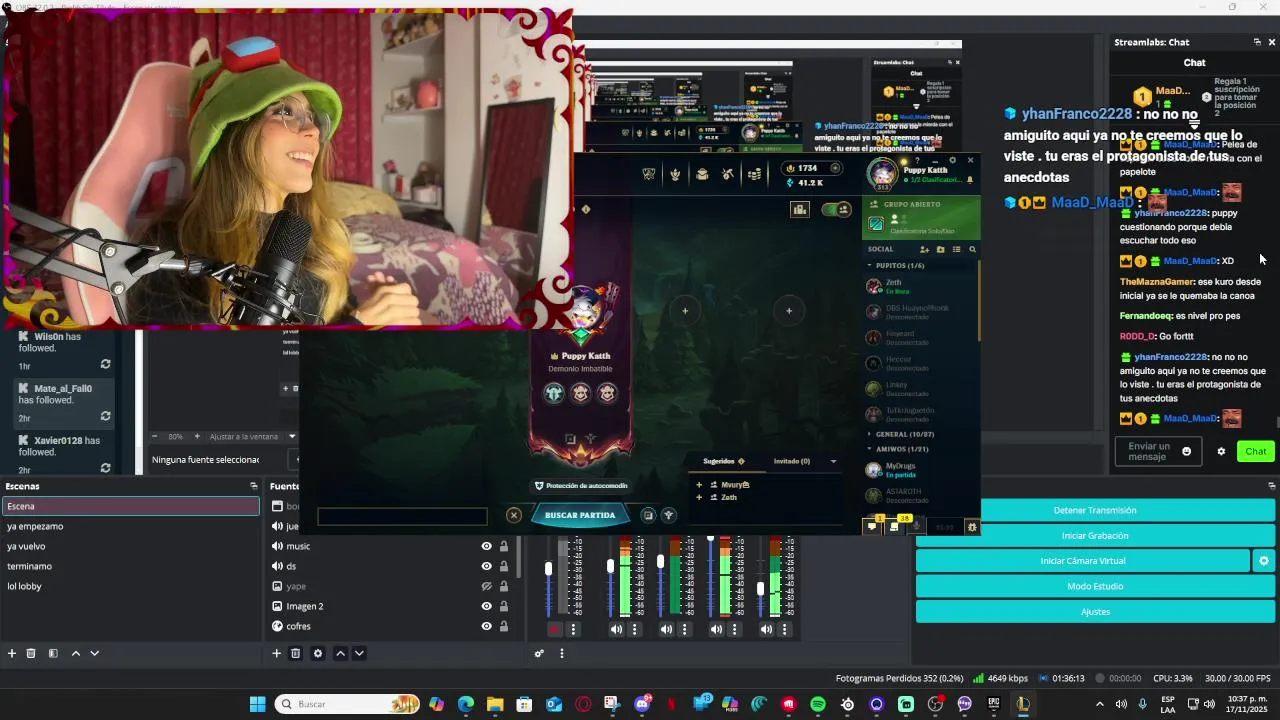
Task: Open the chat settings gear icon
Action: pyautogui.click(x=1221, y=451)
